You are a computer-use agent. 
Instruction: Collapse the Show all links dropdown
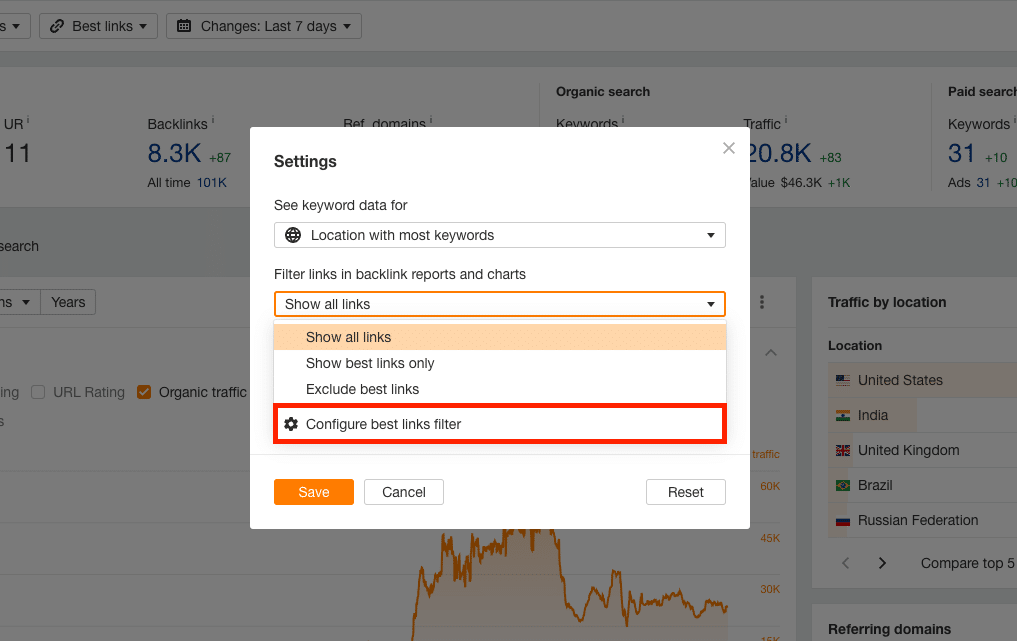(x=499, y=304)
